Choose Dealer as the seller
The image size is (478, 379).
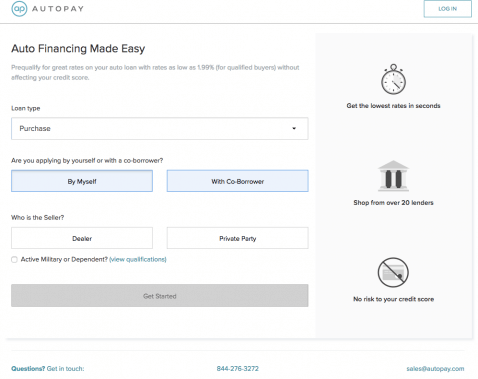(82, 238)
